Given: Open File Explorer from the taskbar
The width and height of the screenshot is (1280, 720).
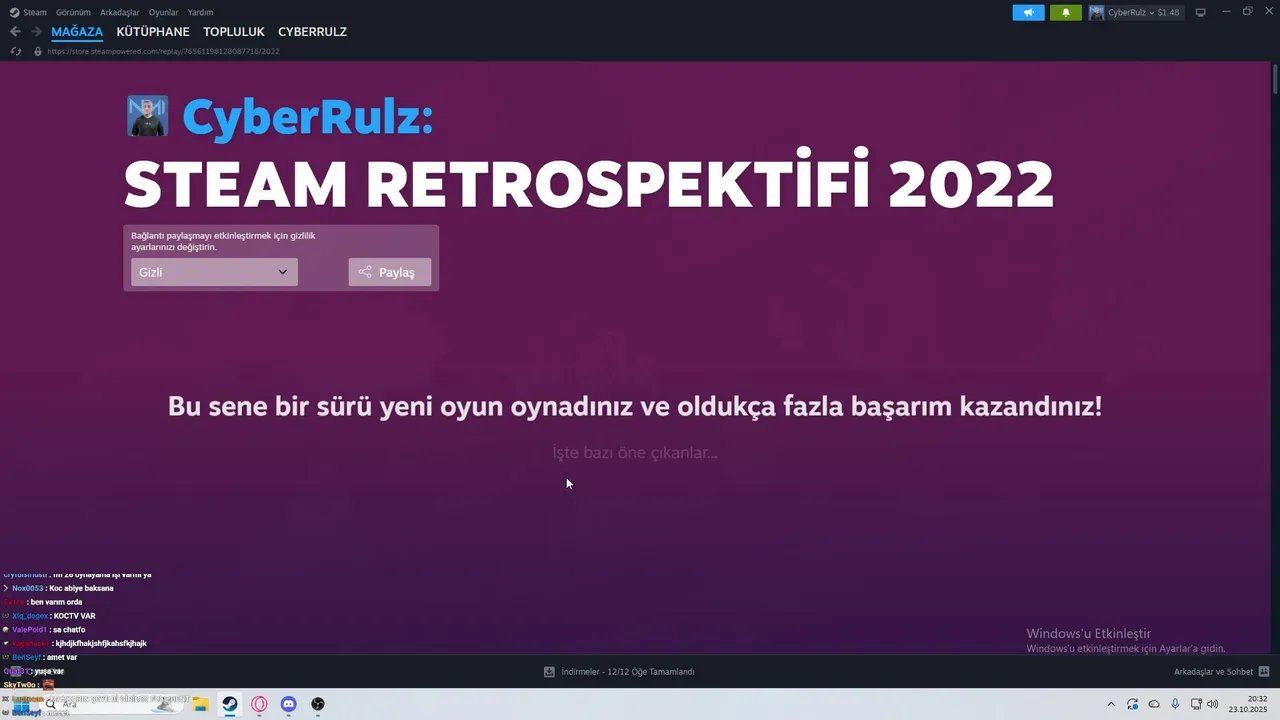Looking at the screenshot, I should coord(200,704).
